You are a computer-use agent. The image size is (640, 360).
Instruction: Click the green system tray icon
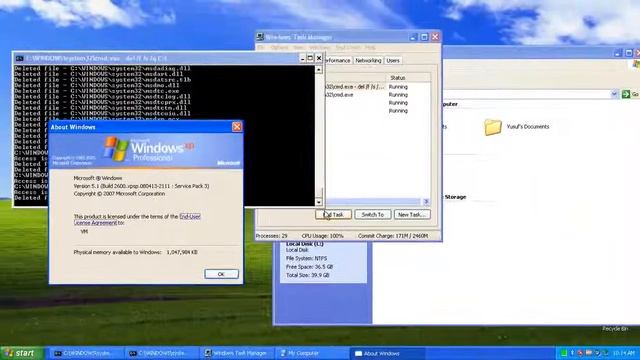tap(564, 353)
